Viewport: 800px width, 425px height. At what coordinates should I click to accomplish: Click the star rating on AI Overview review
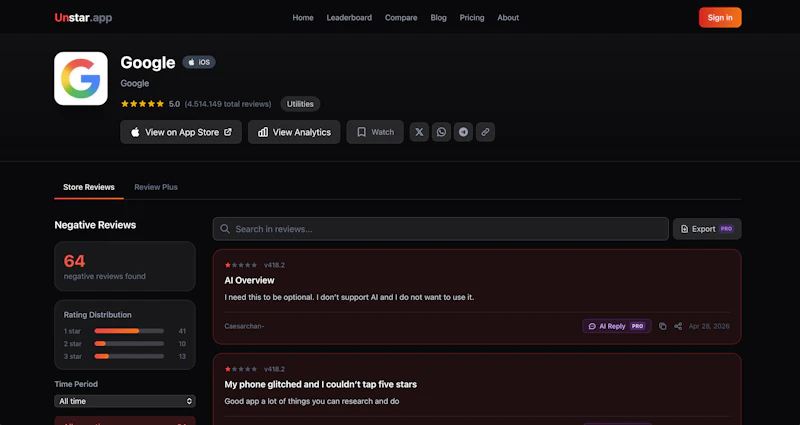click(241, 265)
